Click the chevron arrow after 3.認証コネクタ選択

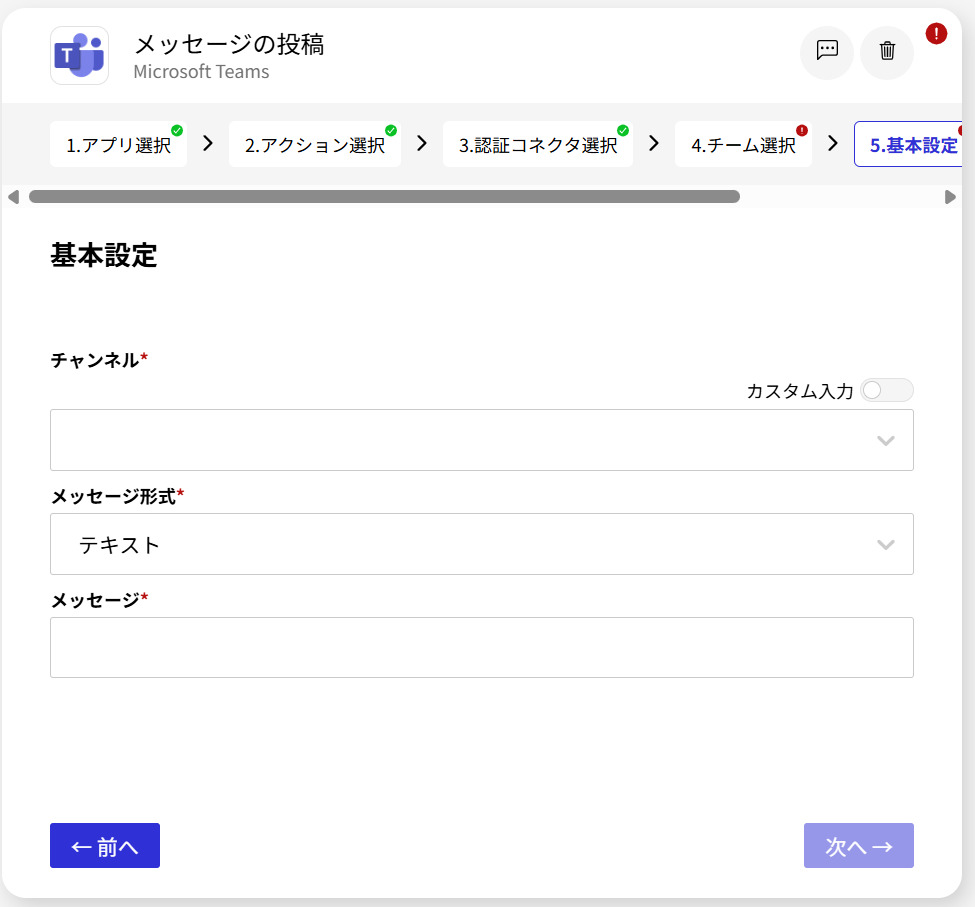(654, 143)
